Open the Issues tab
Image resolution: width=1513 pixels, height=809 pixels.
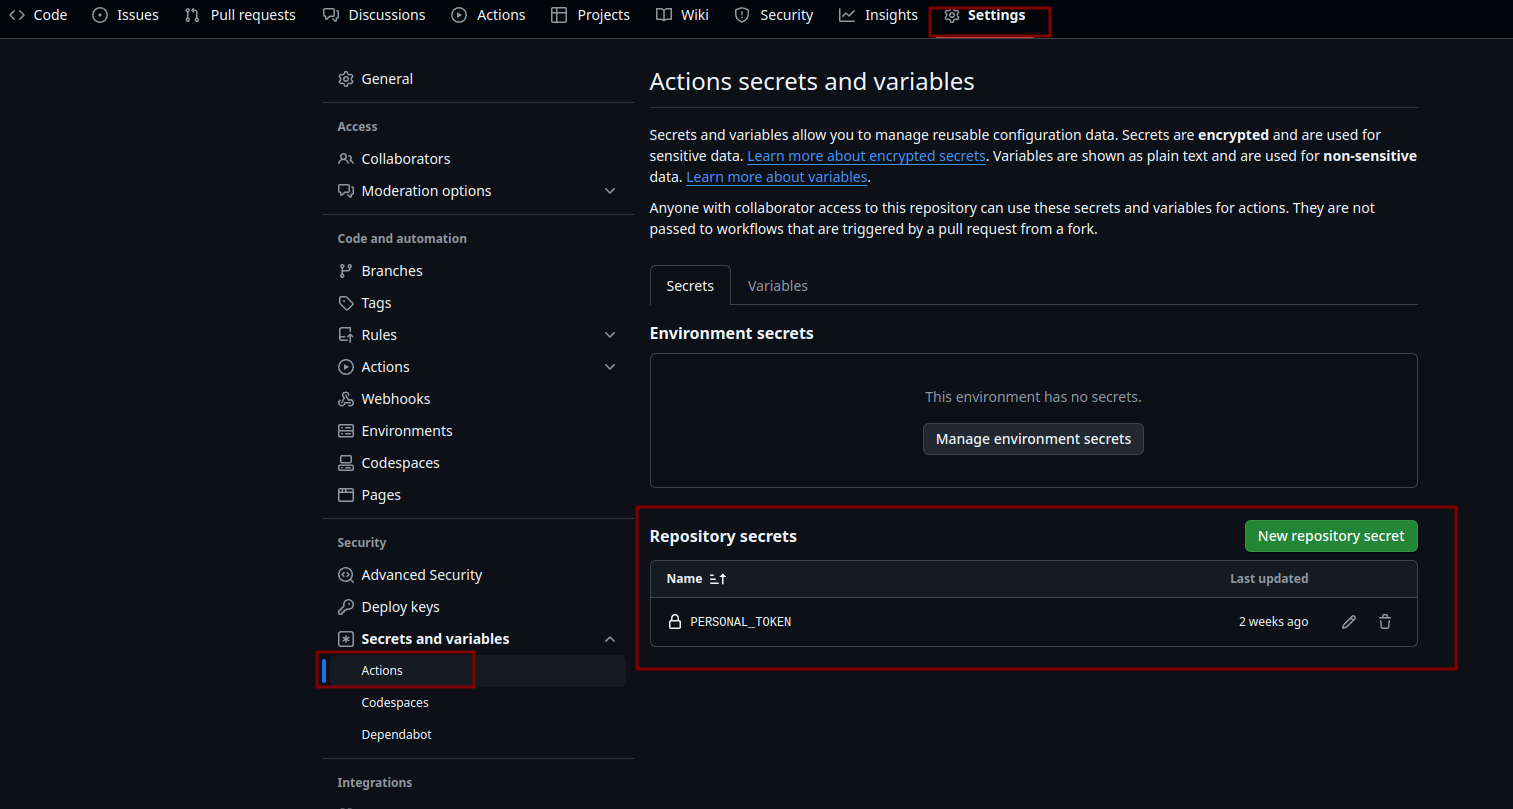[x=126, y=15]
